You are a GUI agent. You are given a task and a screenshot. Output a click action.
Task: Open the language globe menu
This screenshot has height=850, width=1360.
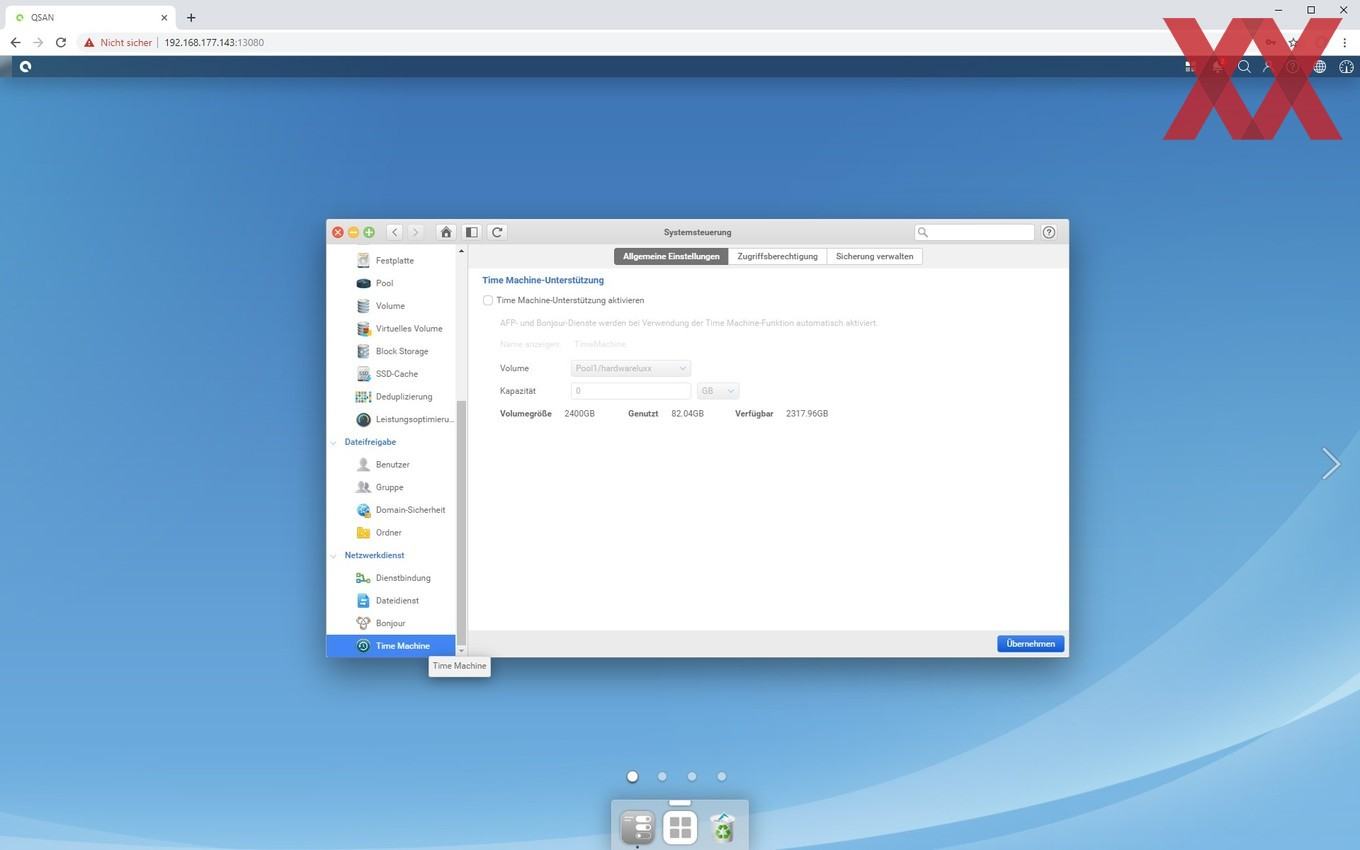1320,67
